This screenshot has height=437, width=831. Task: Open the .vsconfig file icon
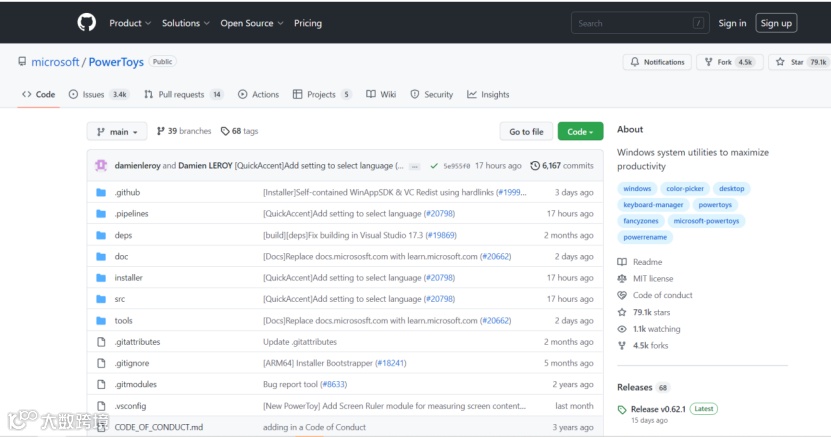(x=101, y=406)
